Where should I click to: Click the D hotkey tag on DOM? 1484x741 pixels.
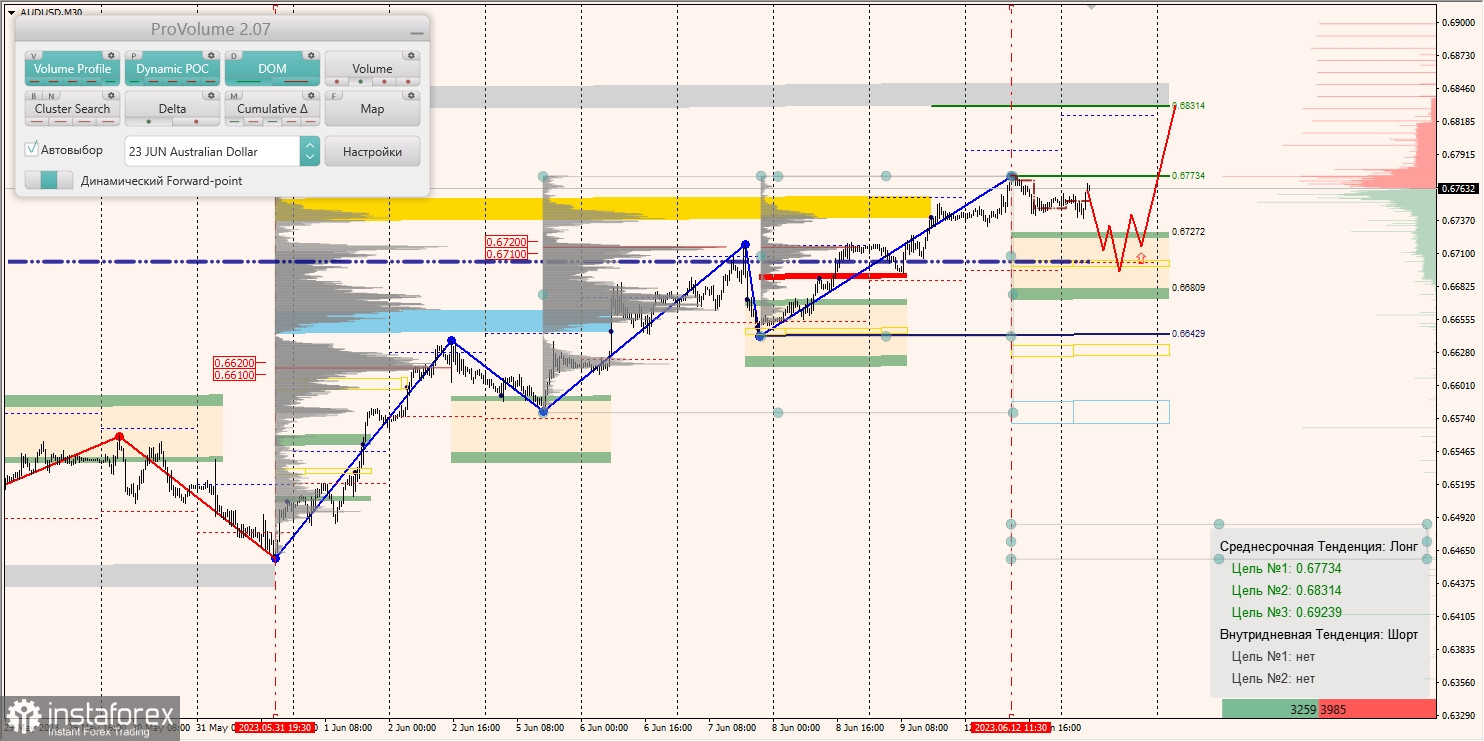coord(236,56)
